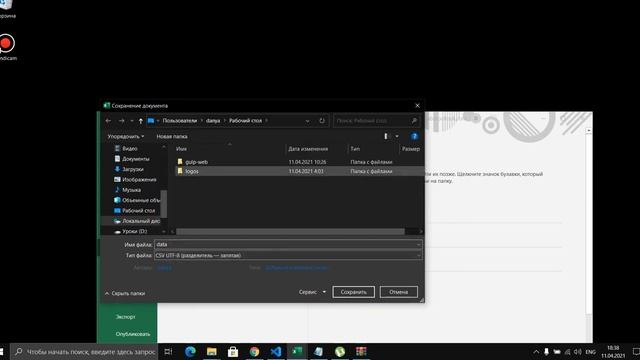The image size is (640, 360).
Task: Go up one folder level
Action: pos(140,121)
